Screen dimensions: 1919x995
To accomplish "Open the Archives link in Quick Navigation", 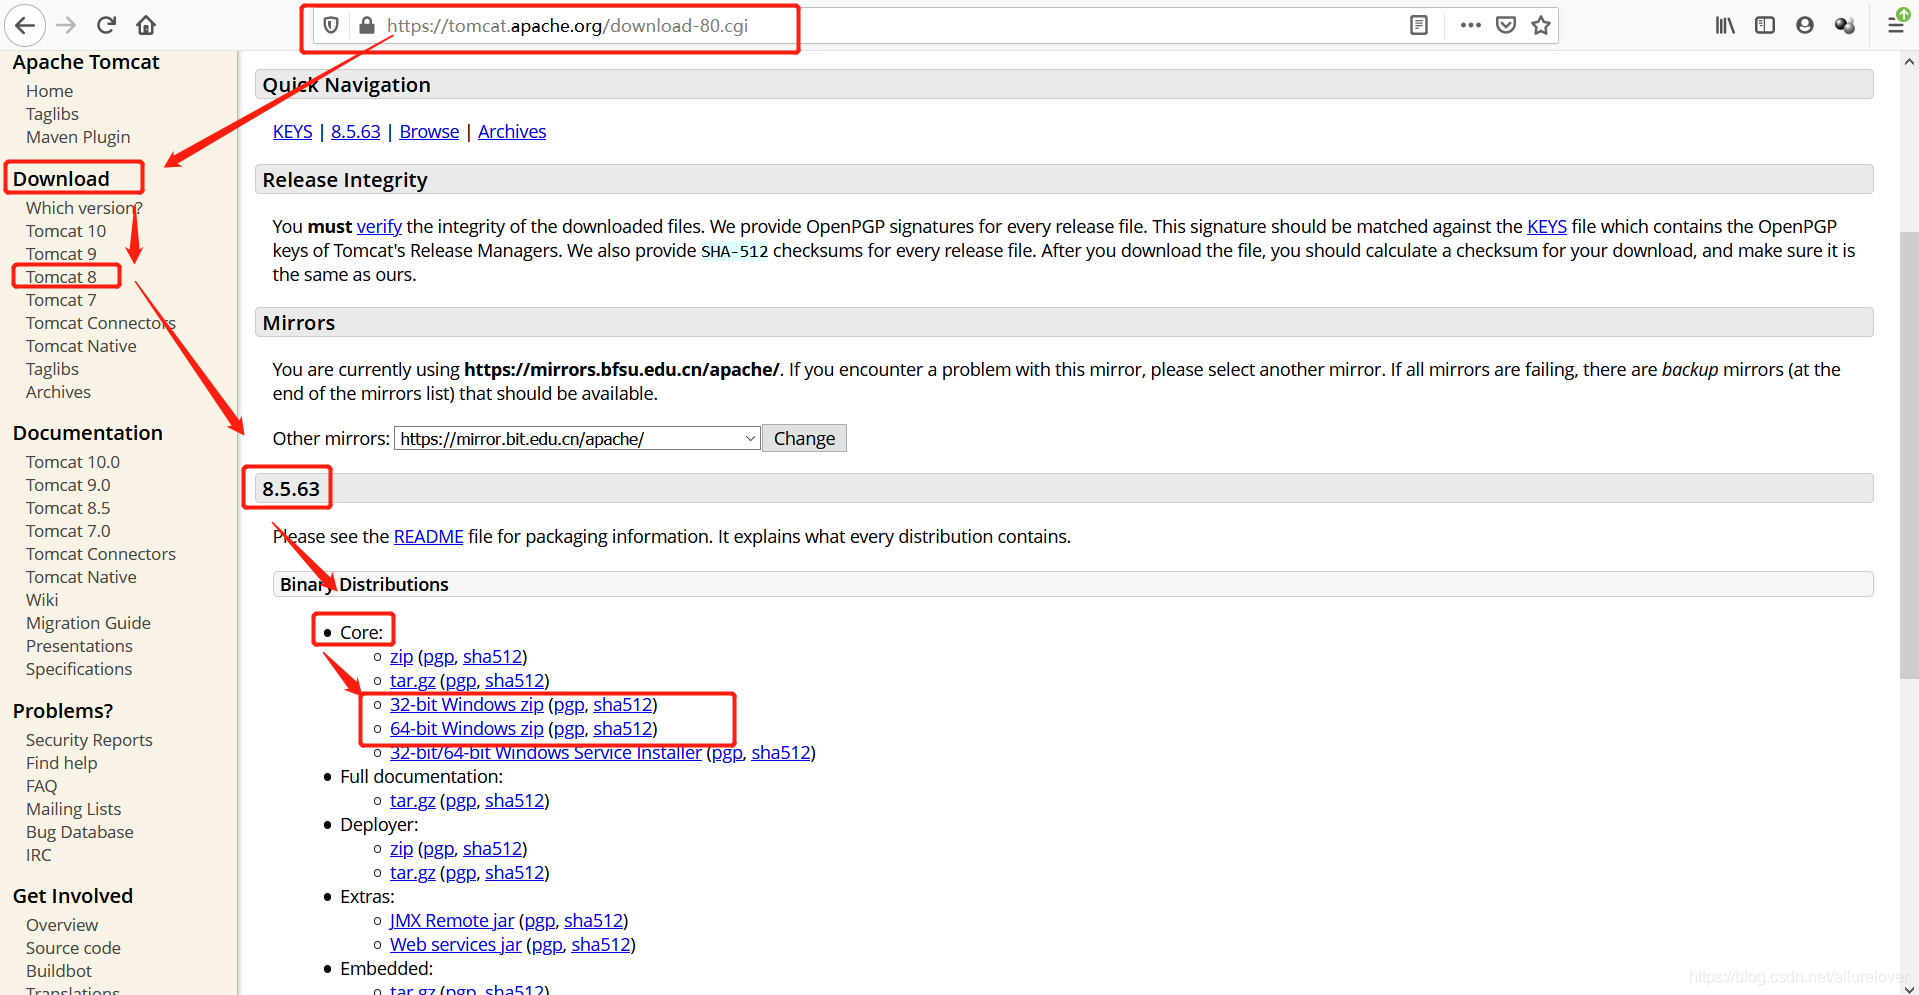I will [x=512, y=132].
